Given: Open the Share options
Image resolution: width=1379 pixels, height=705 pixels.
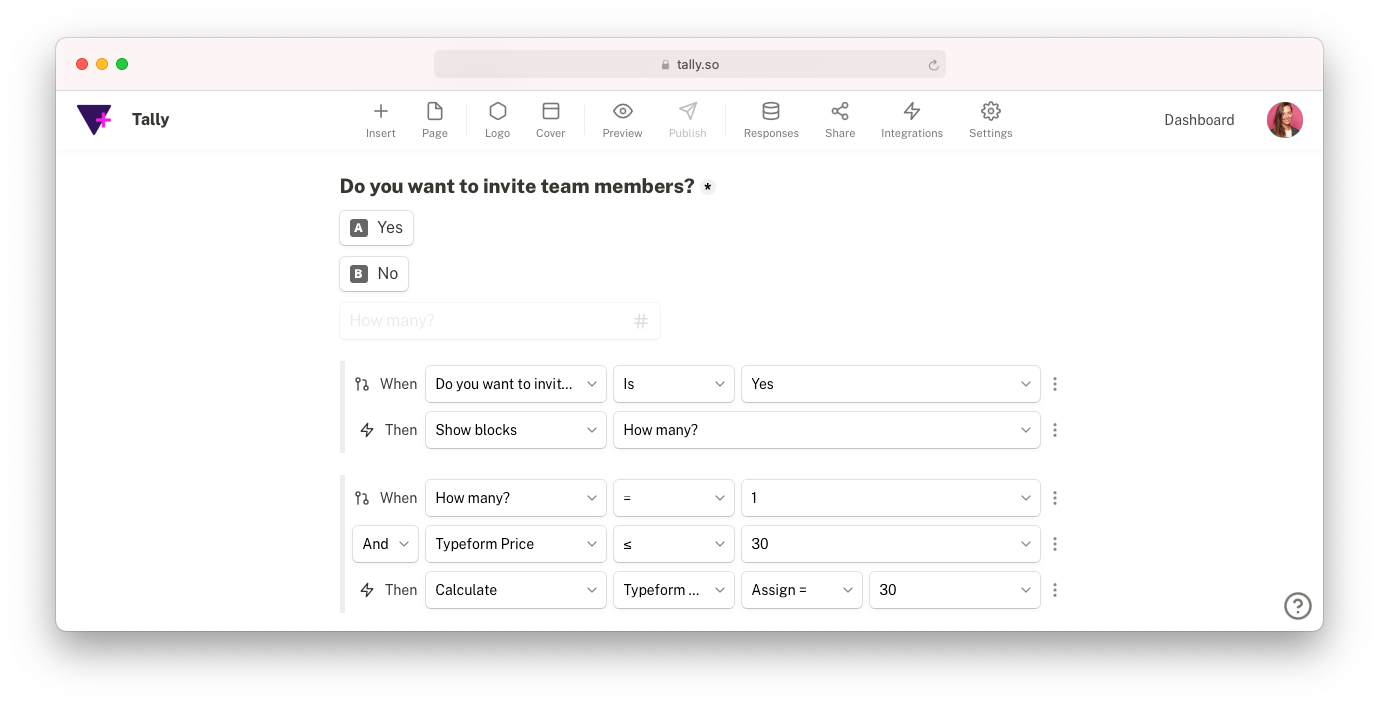Looking at the screenshot, I should point(840,120).
